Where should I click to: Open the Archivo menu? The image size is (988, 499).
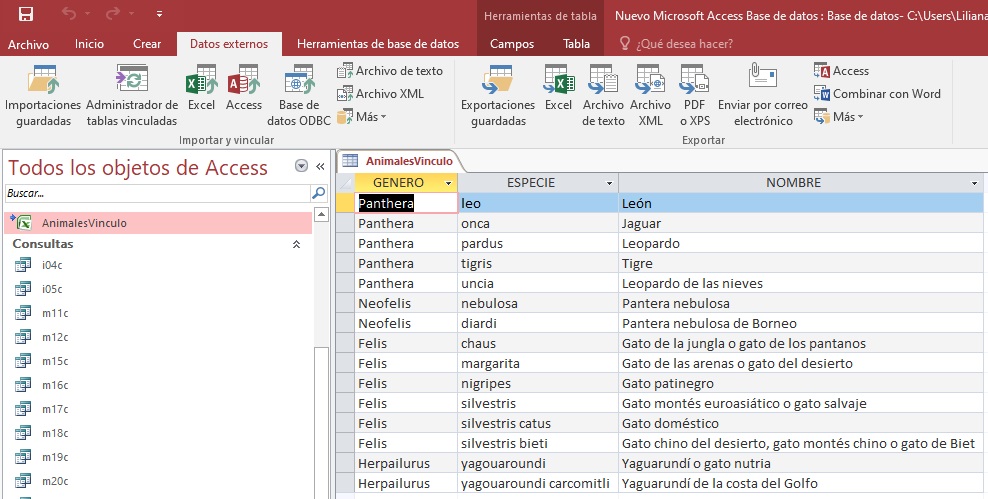[x=28, y=44]
